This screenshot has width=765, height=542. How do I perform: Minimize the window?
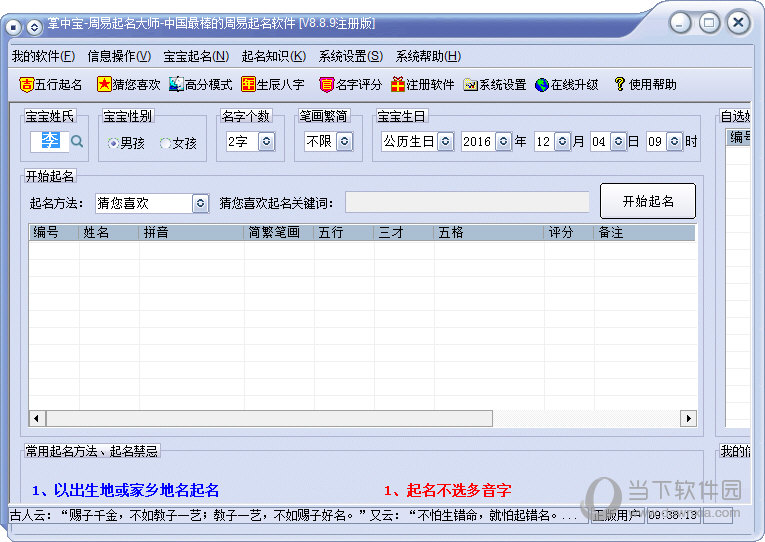(x=680, y=23)
